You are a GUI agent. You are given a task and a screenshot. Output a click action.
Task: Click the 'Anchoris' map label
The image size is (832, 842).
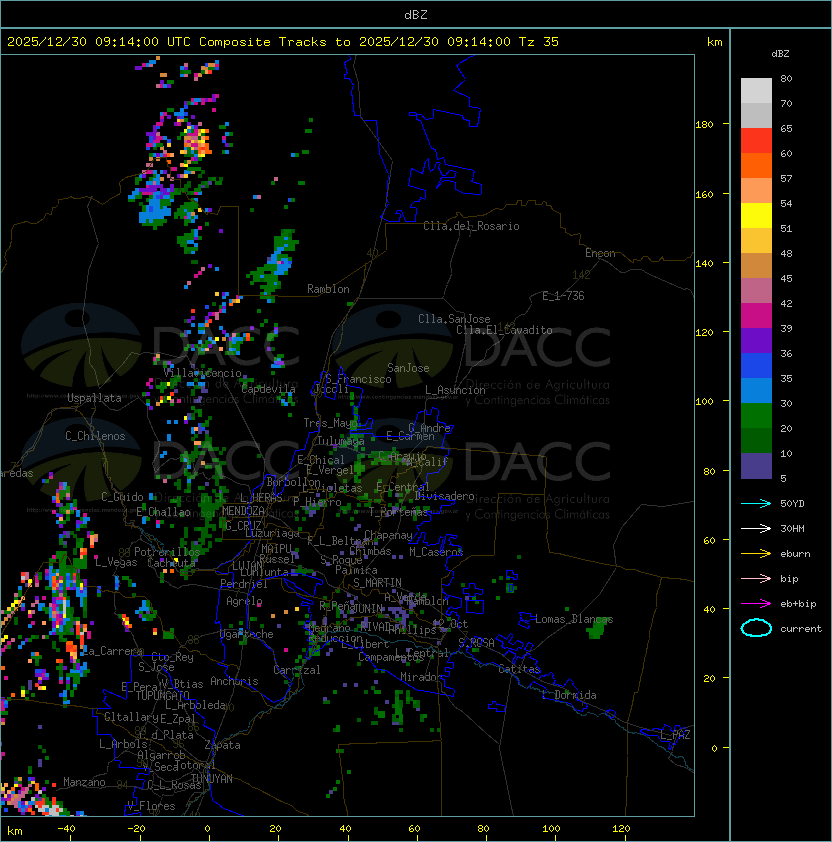[x=234, y=681]
